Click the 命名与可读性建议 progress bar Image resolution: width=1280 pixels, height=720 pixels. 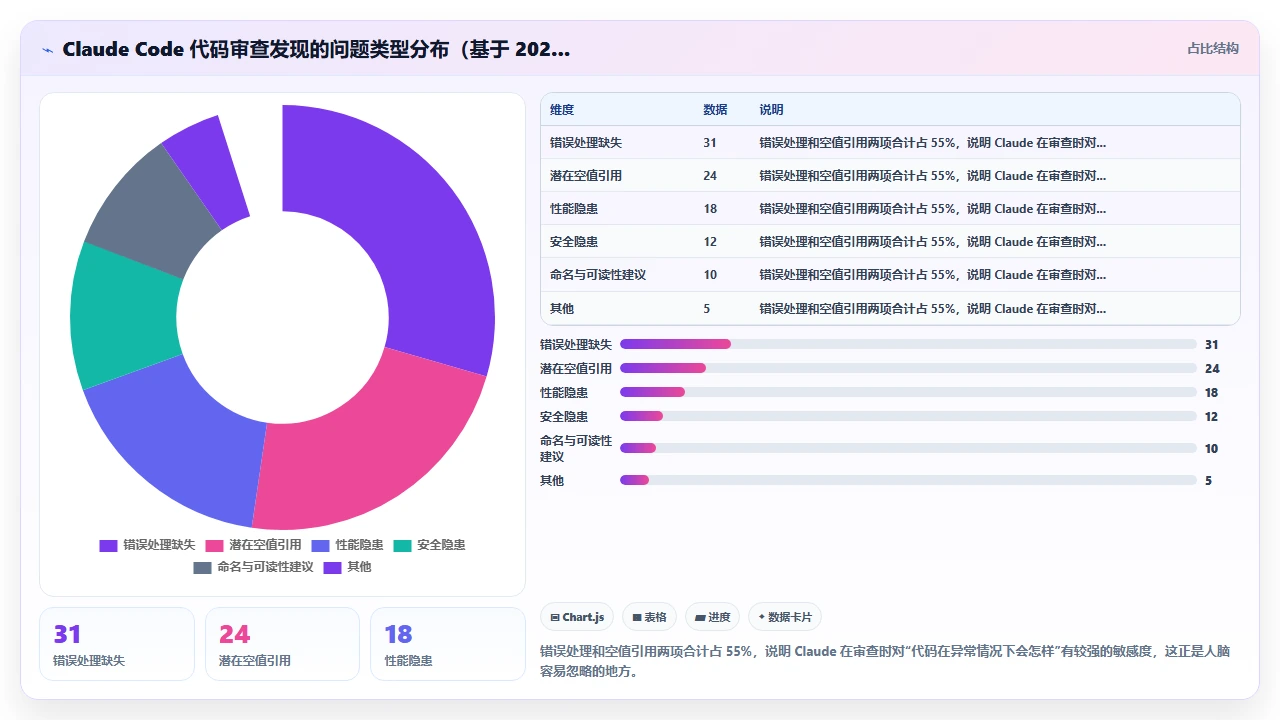(908, 448)
